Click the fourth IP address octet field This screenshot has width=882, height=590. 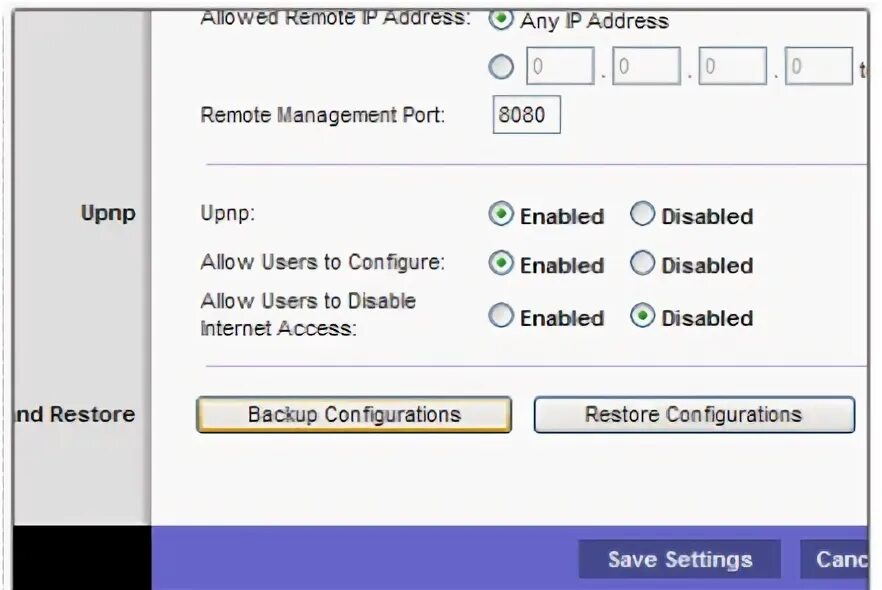click(818, 66)
